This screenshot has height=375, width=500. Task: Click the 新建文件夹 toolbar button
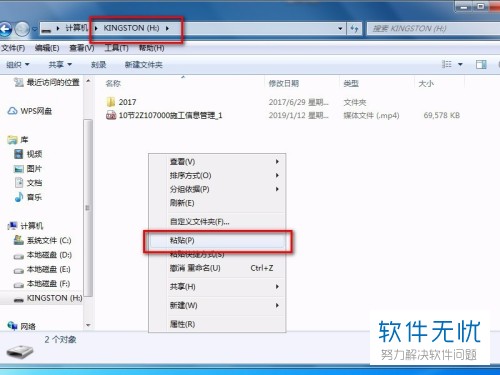(x=144, y=65)
